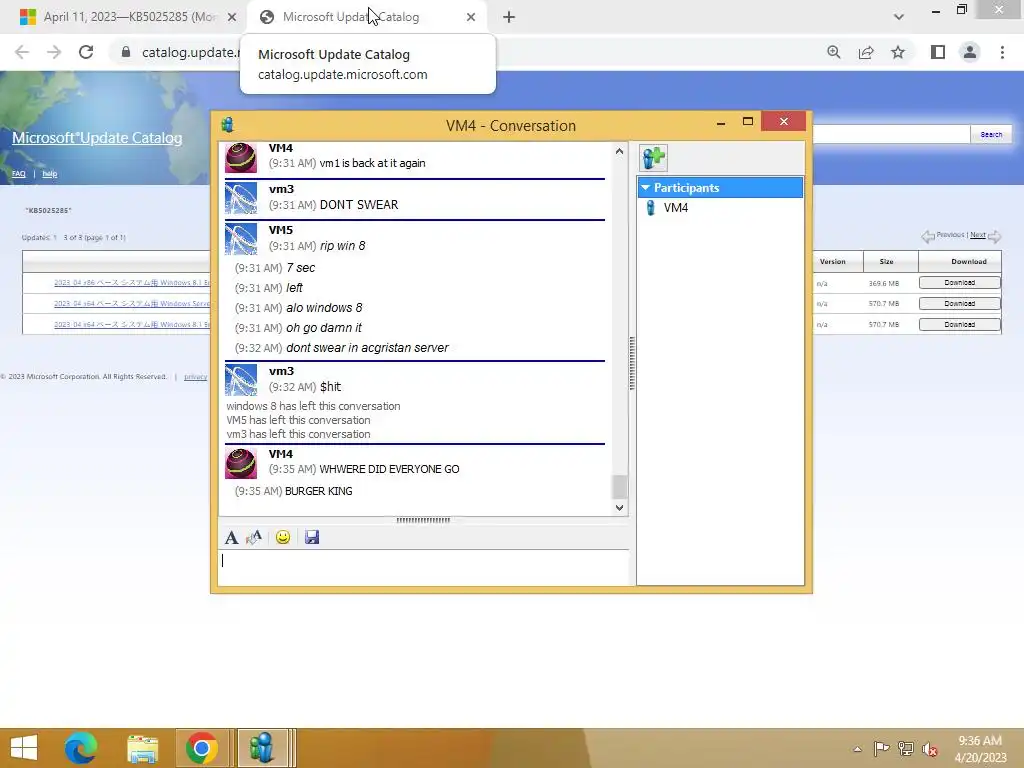This screenshot has width=1024, height=768.
Task: Open the Microsoft Update Catalog home link
Action: point(97,138)
